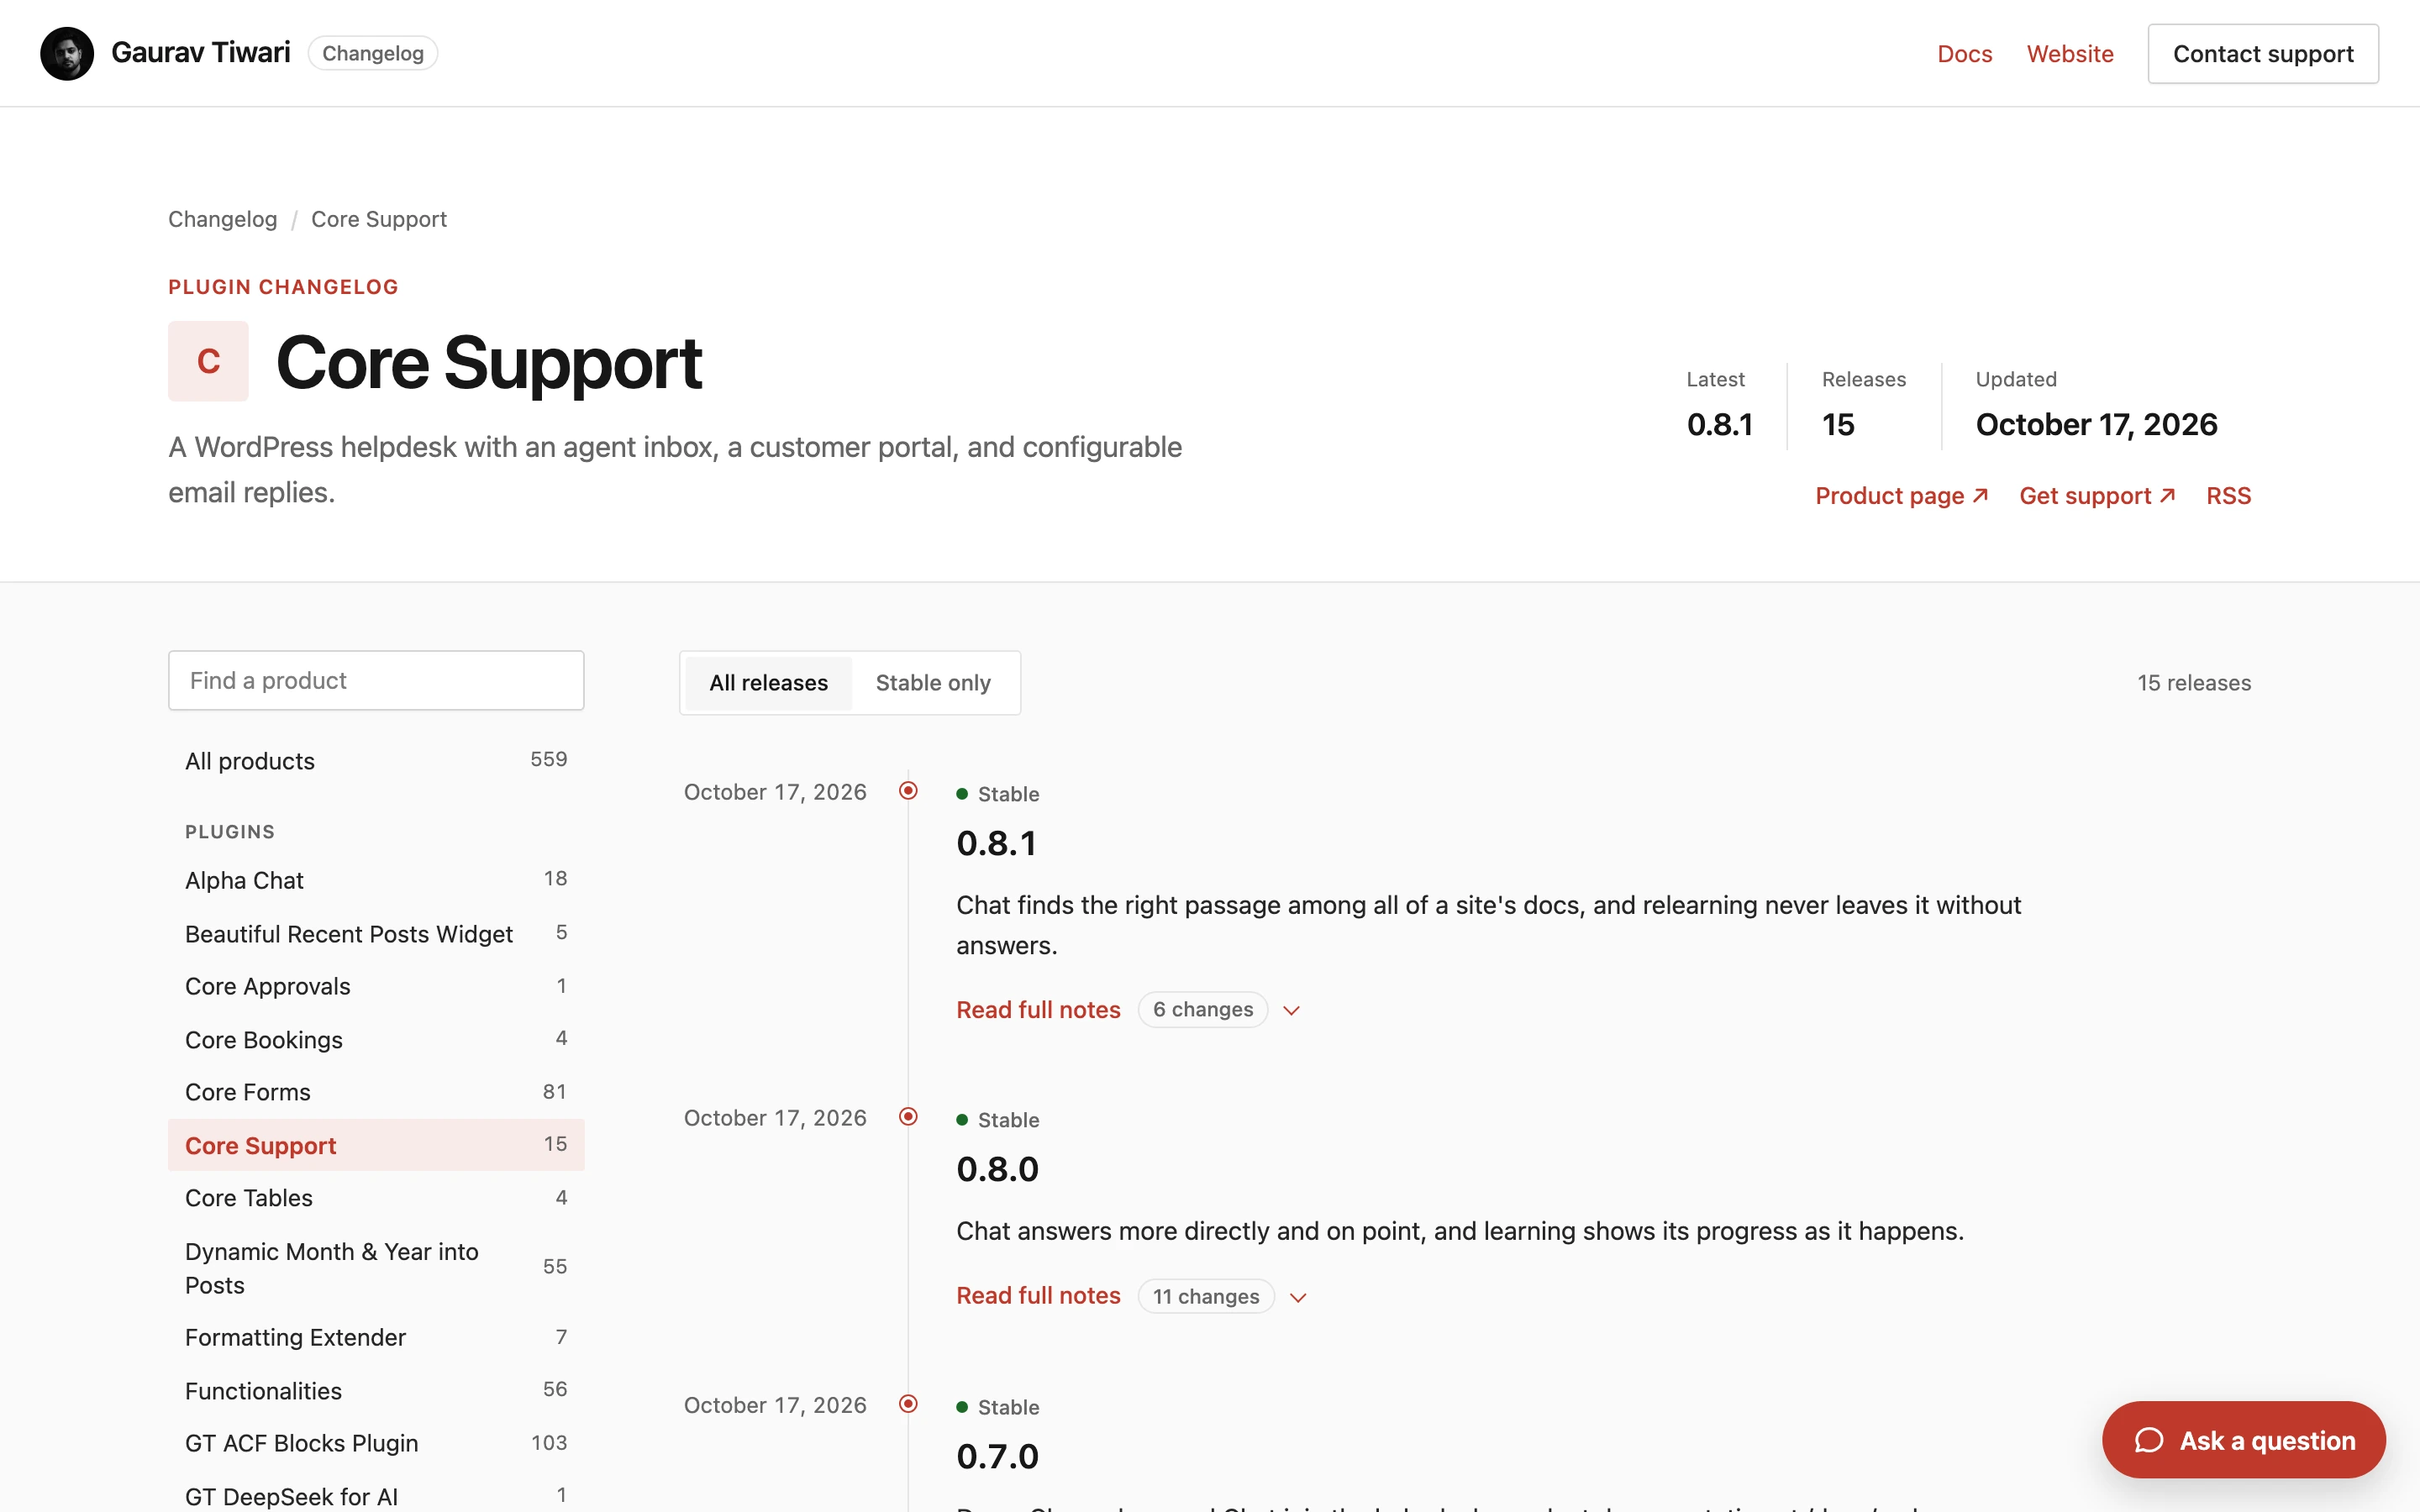The height and width of the screenshot is (1512, 2420).
Task: Expand the 0.8.0 changes chevron
Action: coord(1298,1297)
